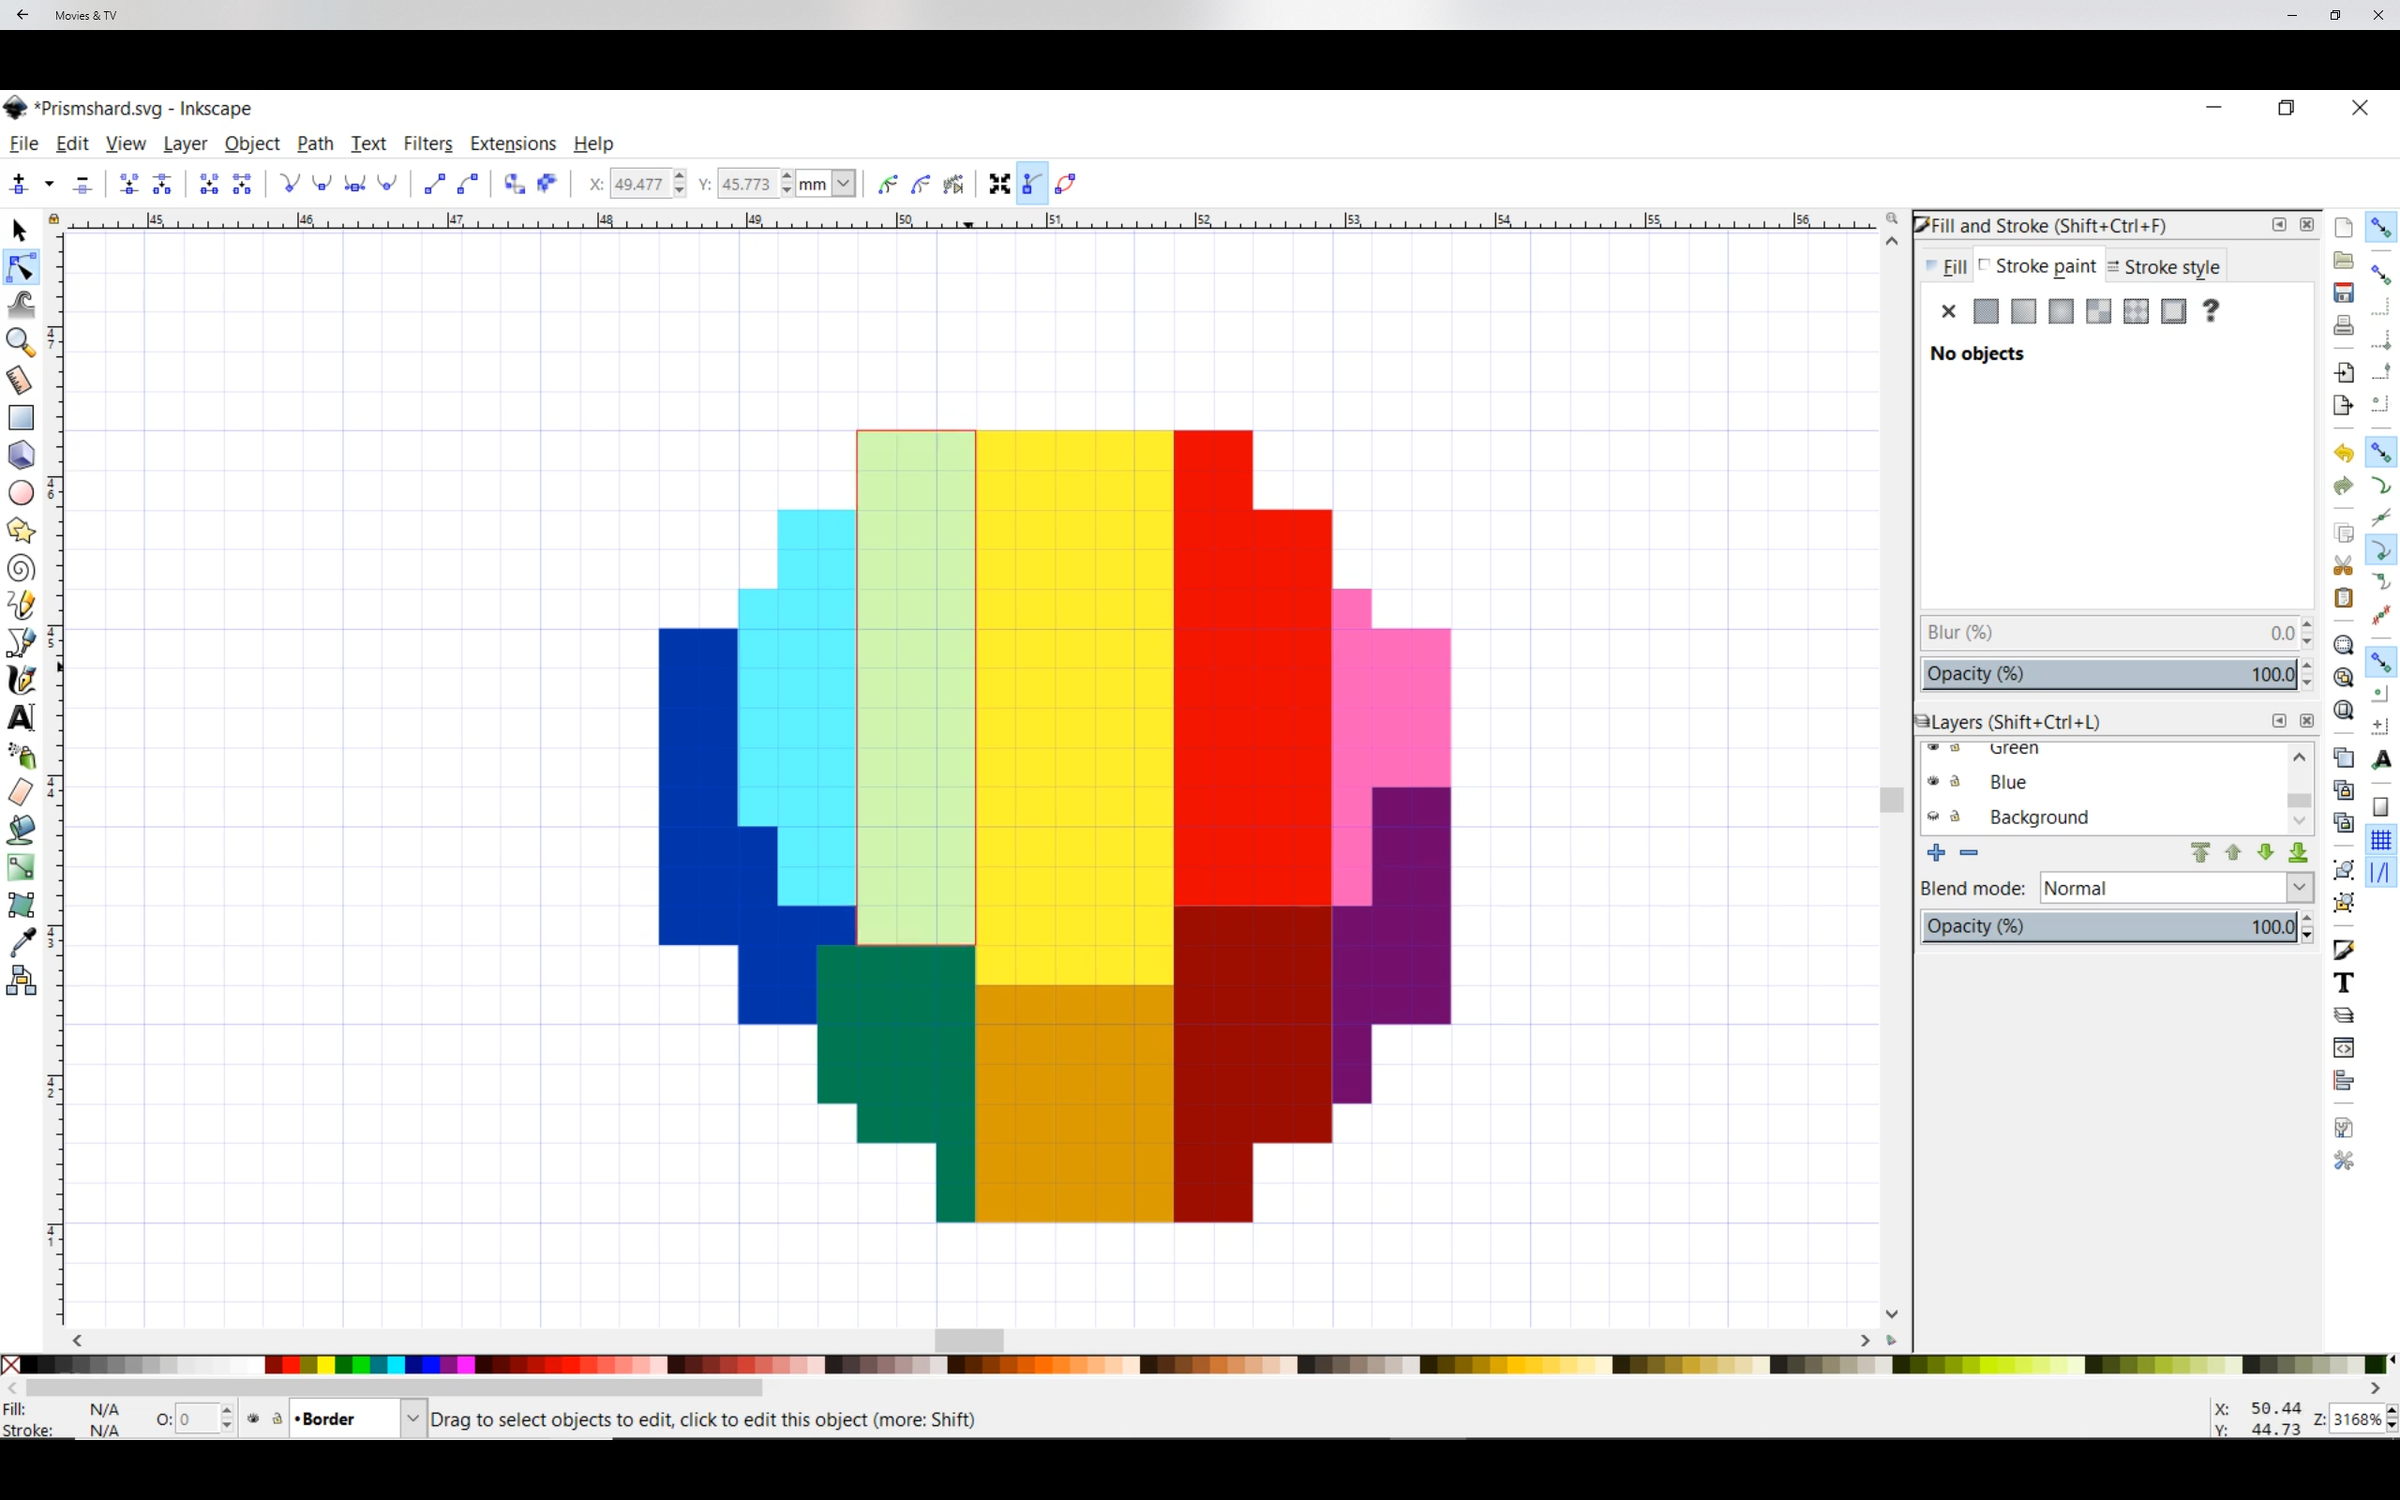This screenshot has width=2400, height=1500.
Task: Open the Border layer selector dropdown
Action: tap(413, 1418)
